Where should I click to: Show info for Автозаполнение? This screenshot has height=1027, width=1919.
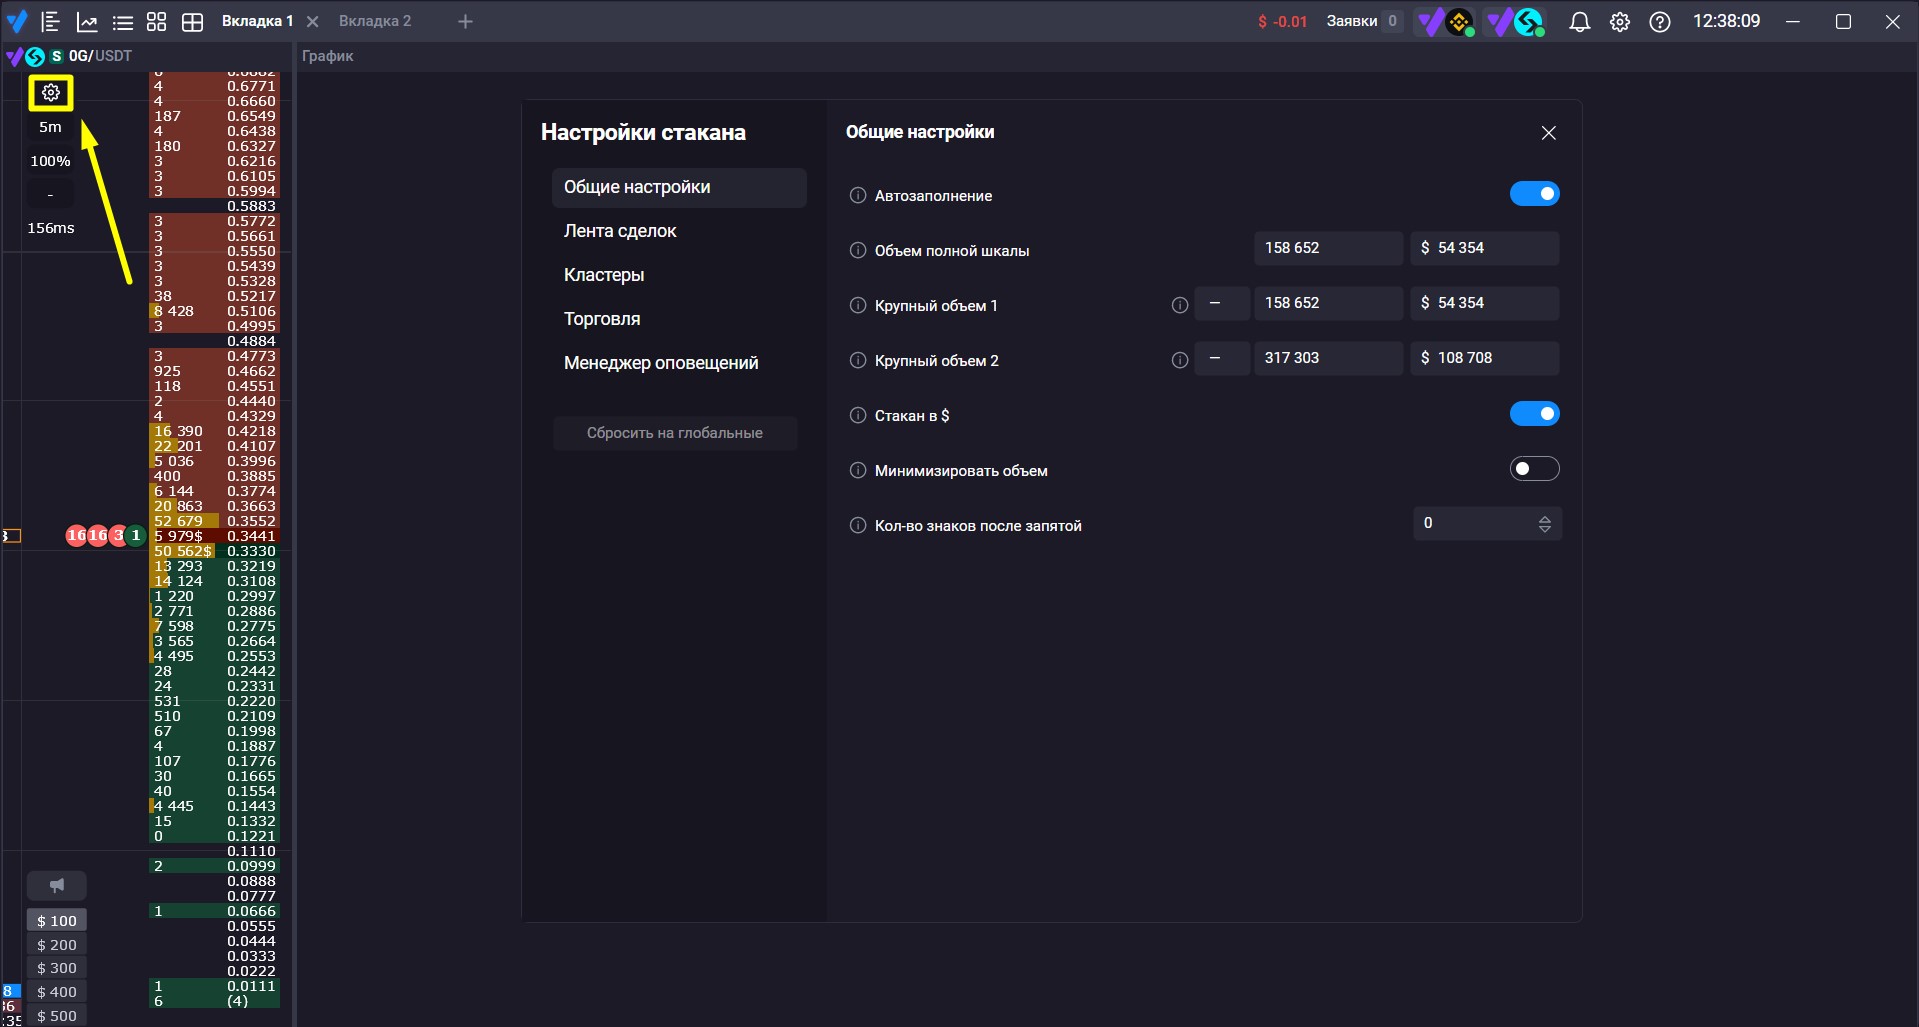[858, 195]
